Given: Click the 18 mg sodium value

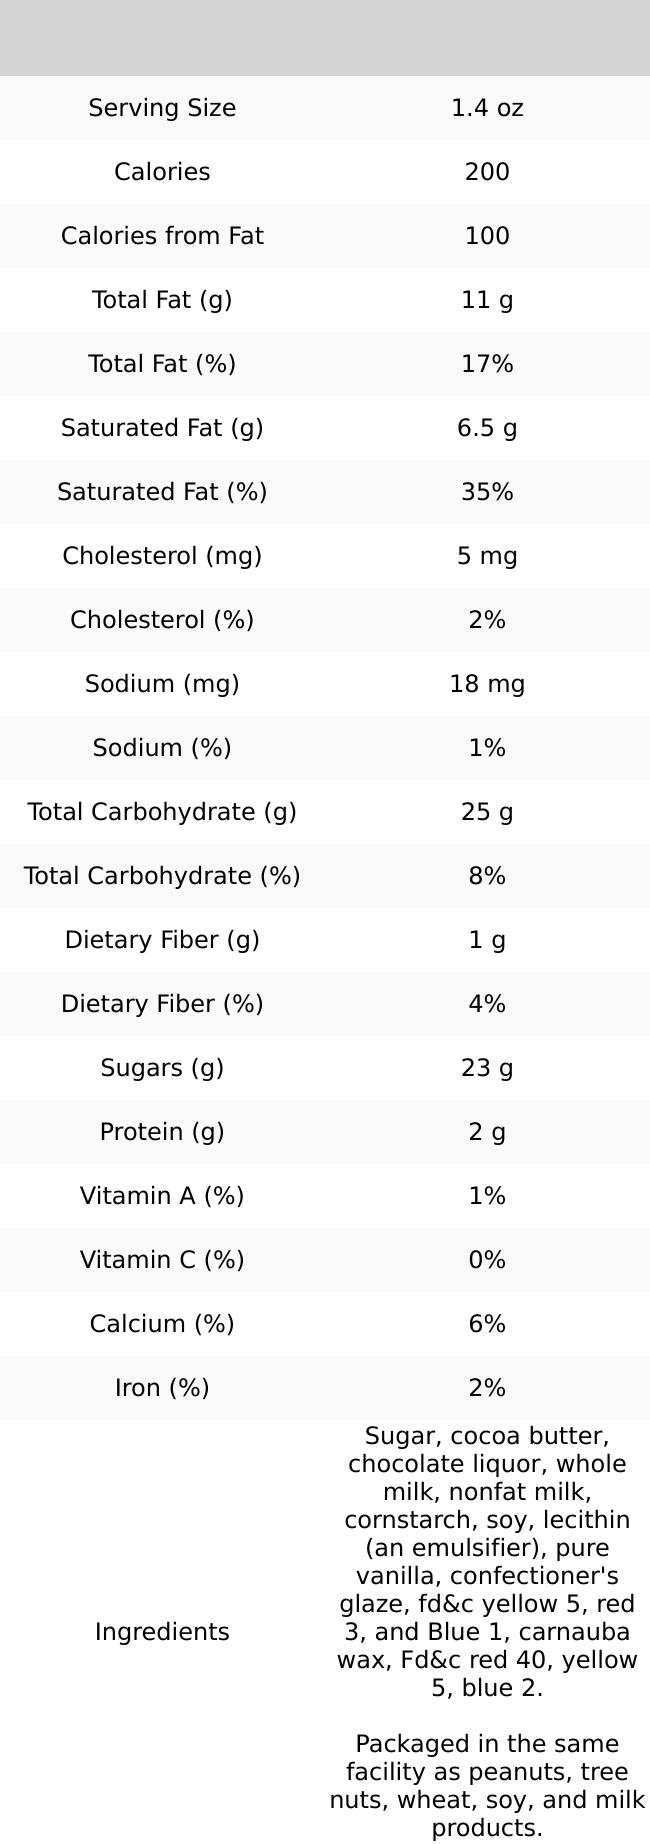Looking at the screenshot, I should pyautogui.click(x=487, y=684).
